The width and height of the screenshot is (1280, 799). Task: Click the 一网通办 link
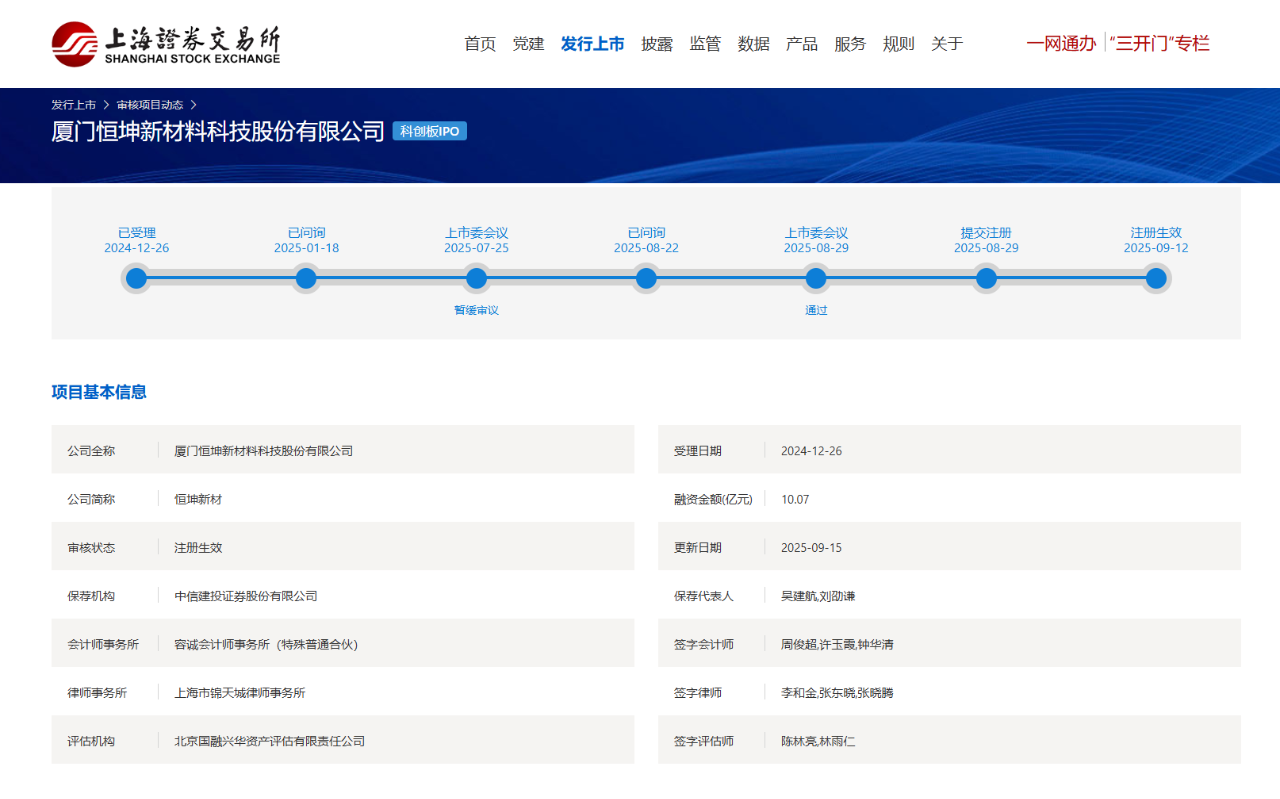pos(1061,44)
